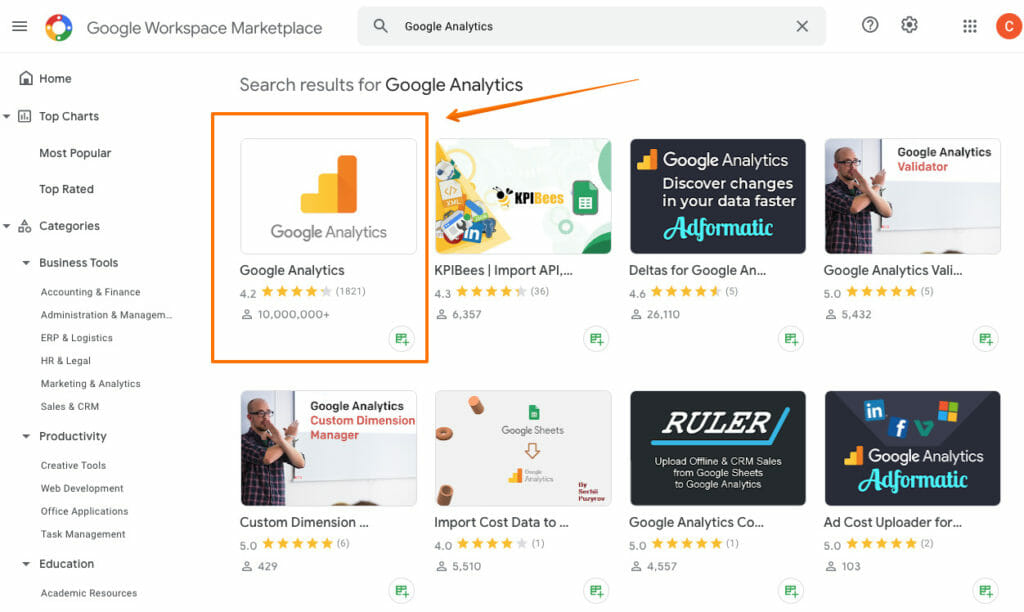
Task: Collapse the Education category
Action: click(x=25, y=564)
